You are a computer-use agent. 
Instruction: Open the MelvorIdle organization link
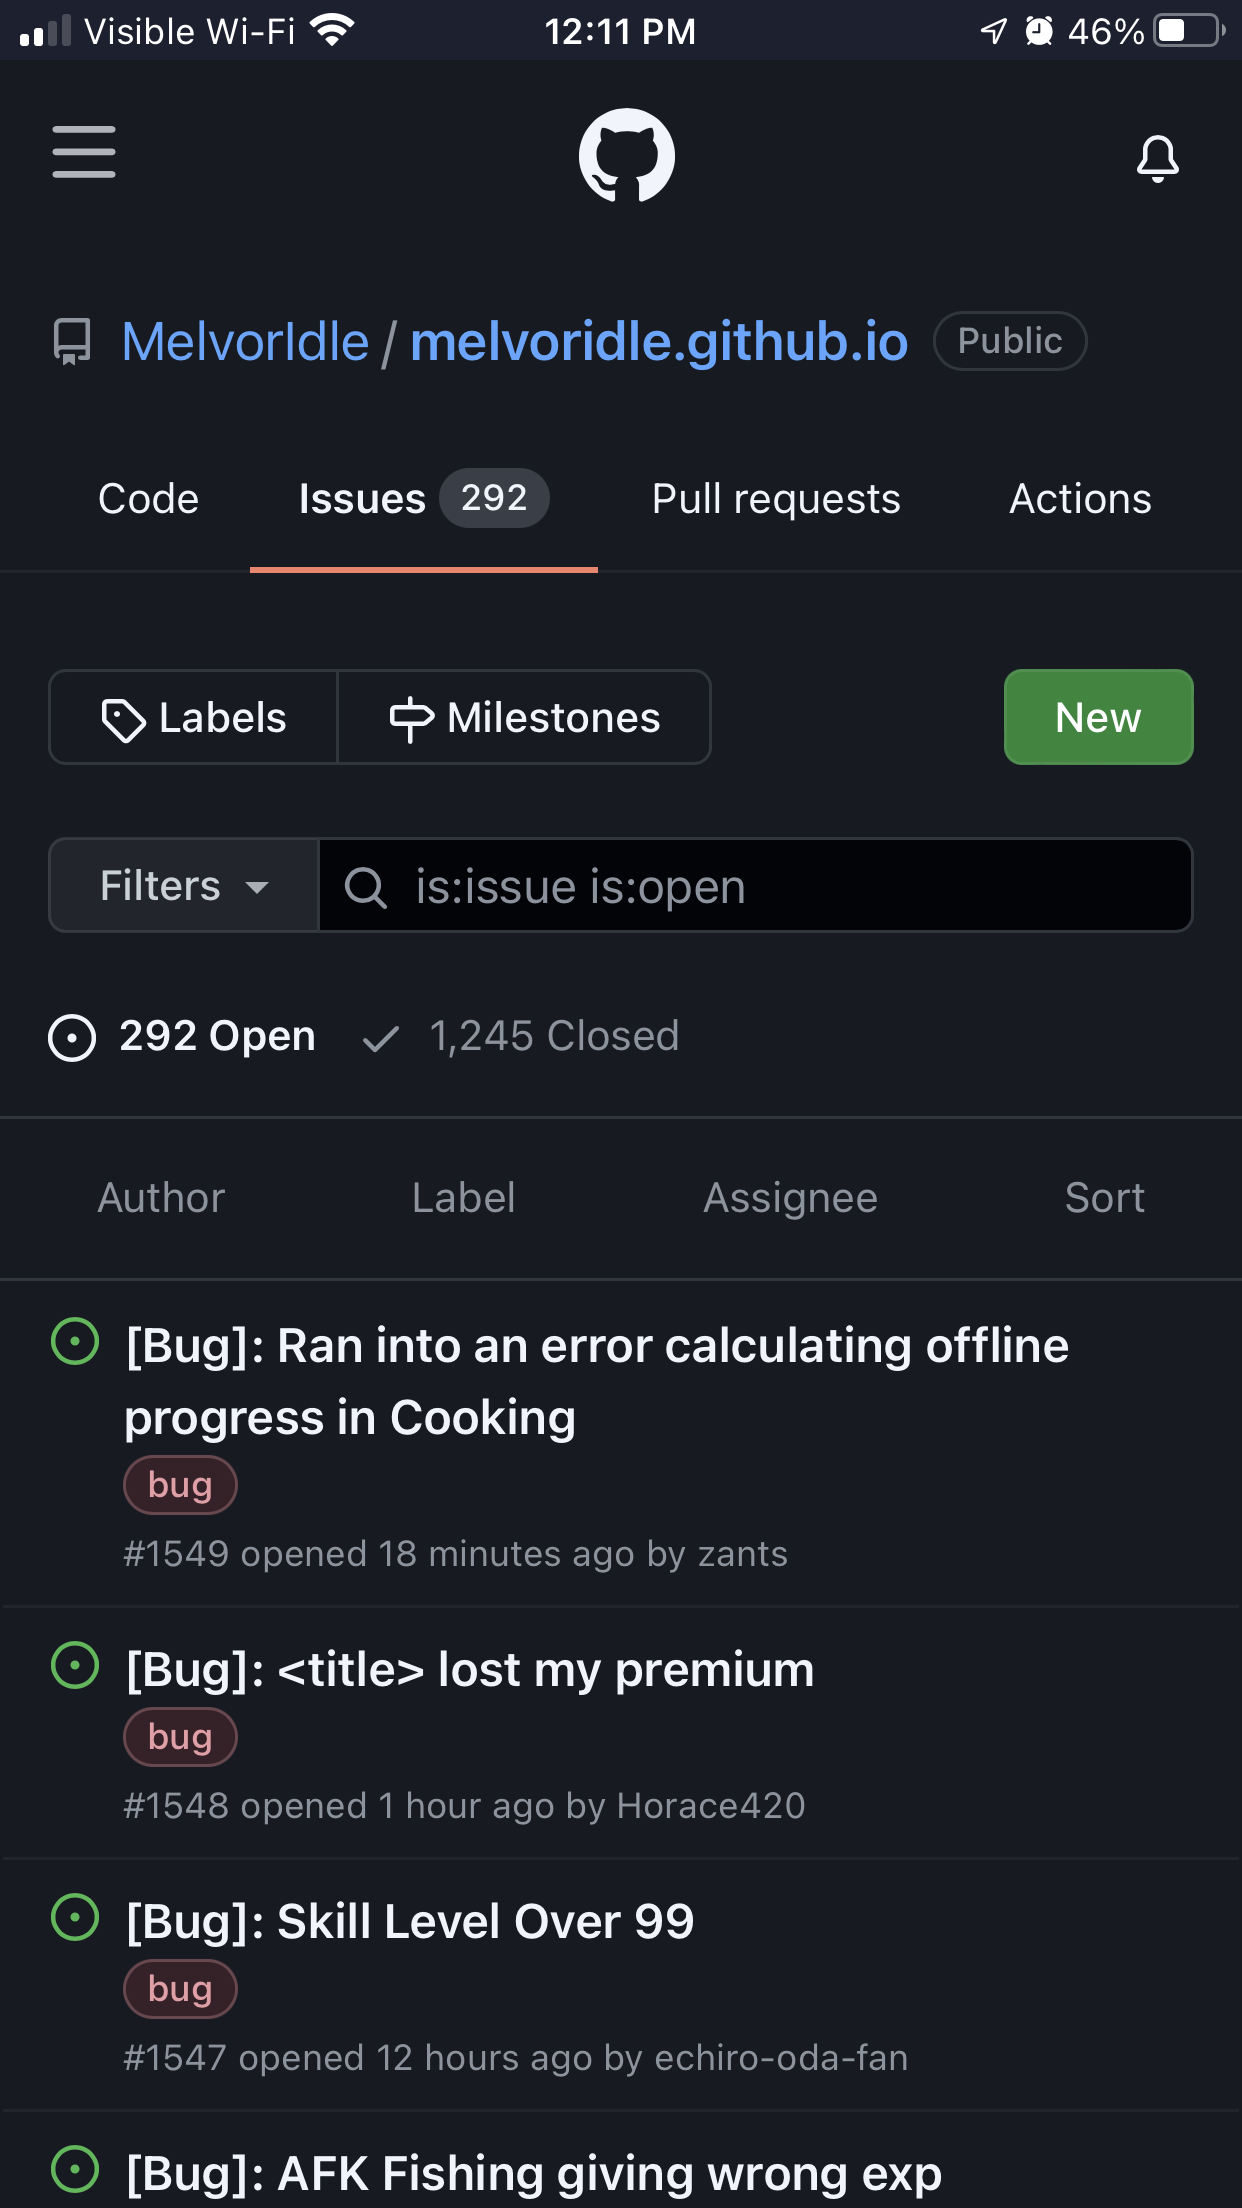click(246, 340)
